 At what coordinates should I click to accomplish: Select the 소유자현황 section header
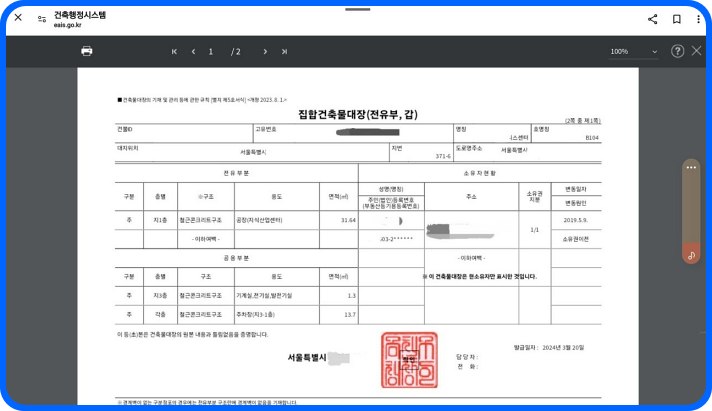[x=480, y=173]
